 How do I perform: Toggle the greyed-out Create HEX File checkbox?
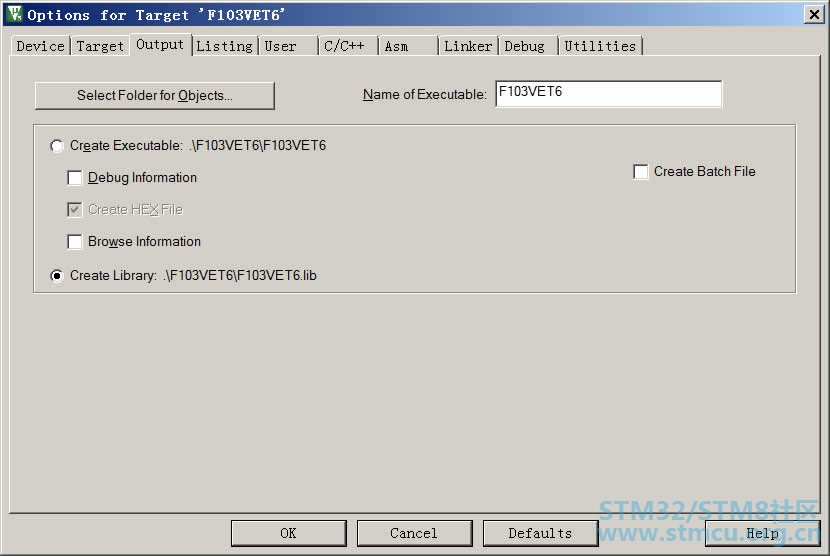click(x=75, y=210)
